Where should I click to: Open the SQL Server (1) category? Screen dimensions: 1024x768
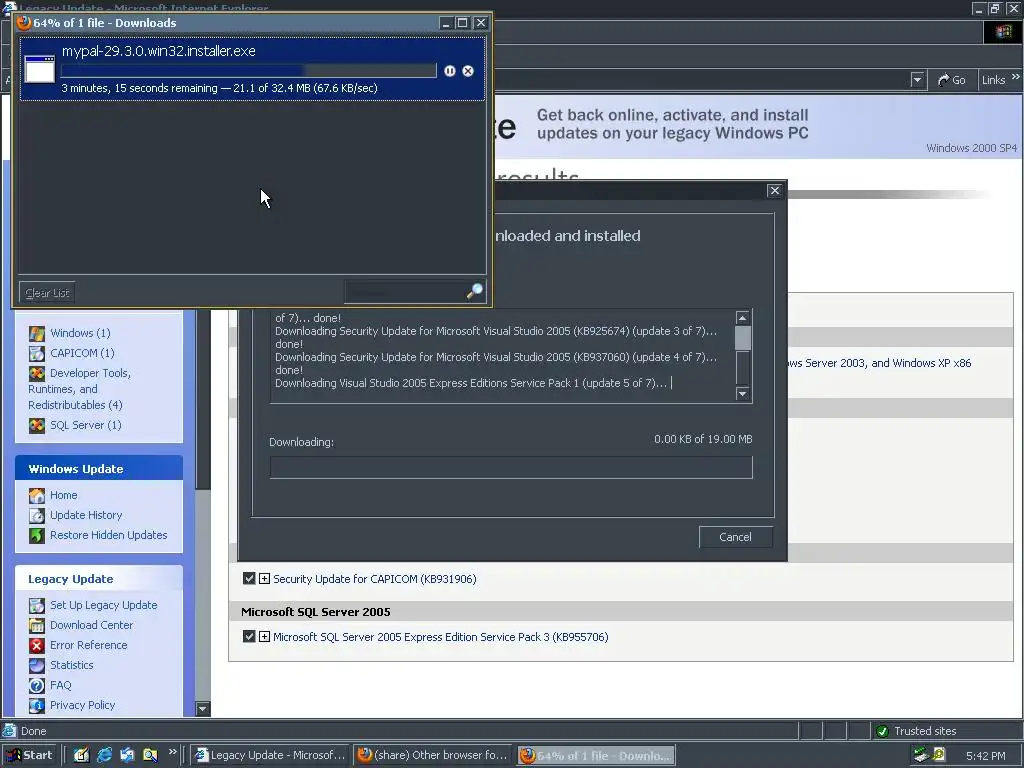tap(86, 425)
